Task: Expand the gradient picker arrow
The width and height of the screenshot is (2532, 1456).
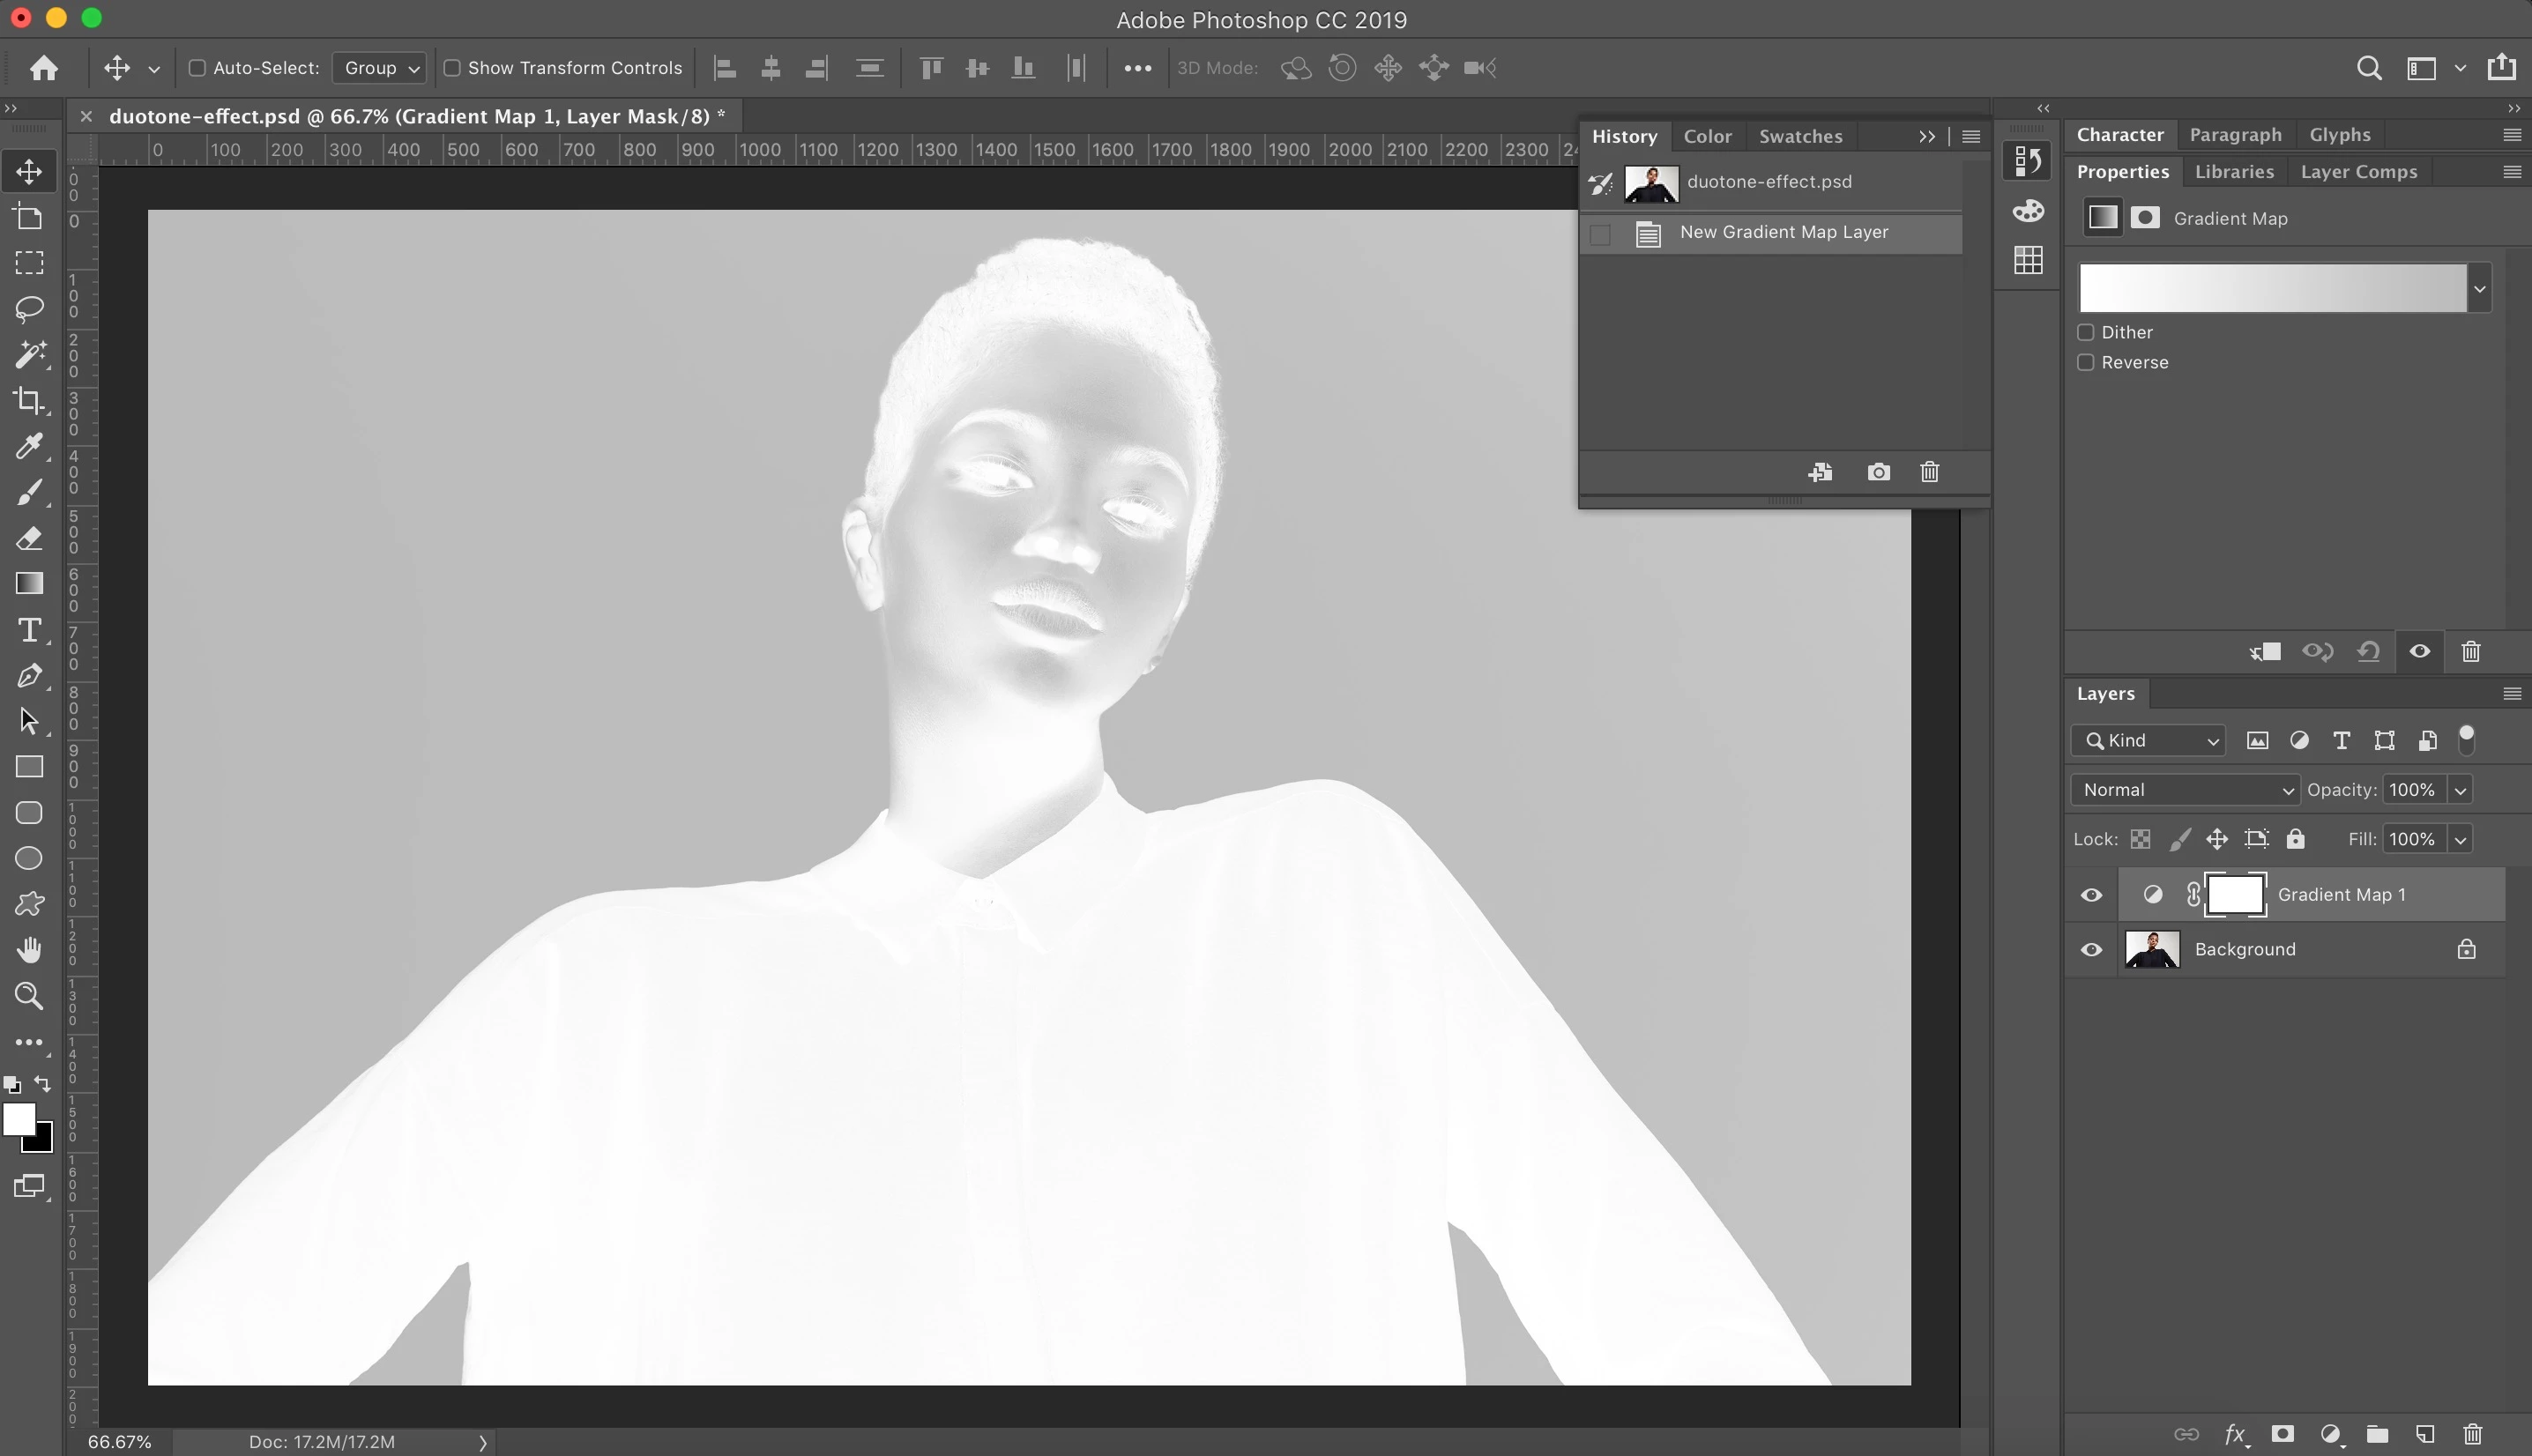Action: coord(2480,289)
